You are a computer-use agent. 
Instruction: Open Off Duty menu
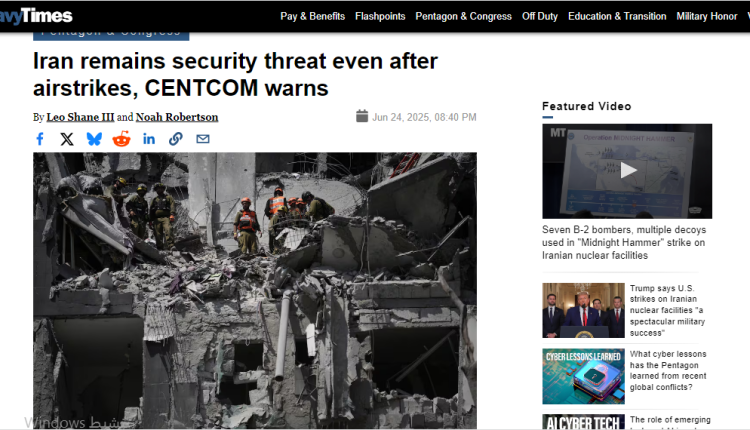tap(540, 16)
